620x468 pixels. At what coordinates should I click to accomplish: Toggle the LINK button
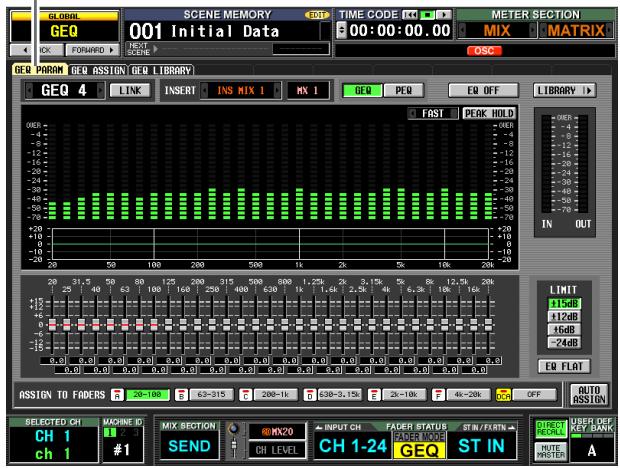pyautogui.click(x=130, y=91)
